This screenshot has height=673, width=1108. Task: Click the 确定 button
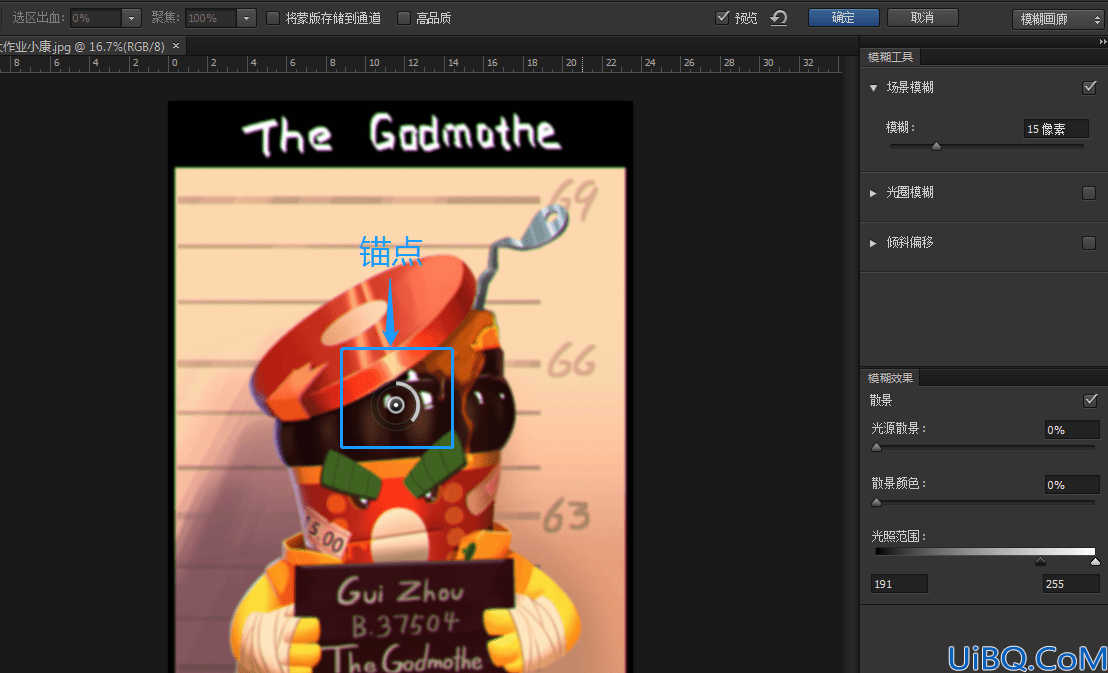coord(843,18)
